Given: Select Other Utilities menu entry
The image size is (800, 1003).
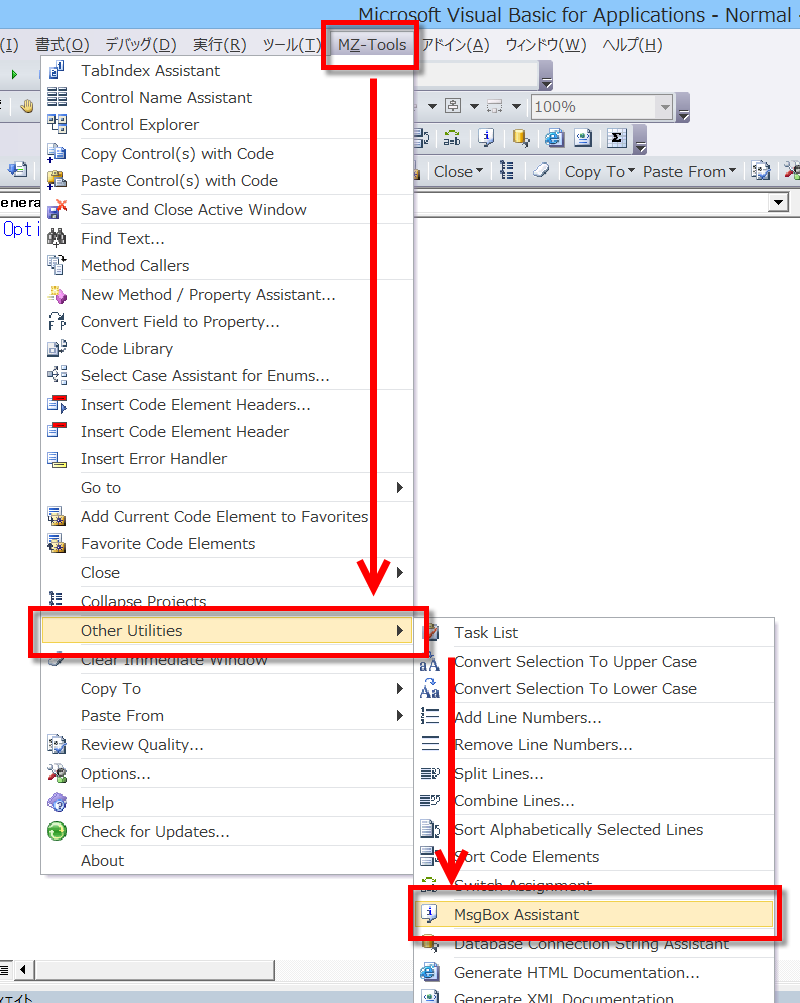Looking at the screenshot, I should [131, 631].
